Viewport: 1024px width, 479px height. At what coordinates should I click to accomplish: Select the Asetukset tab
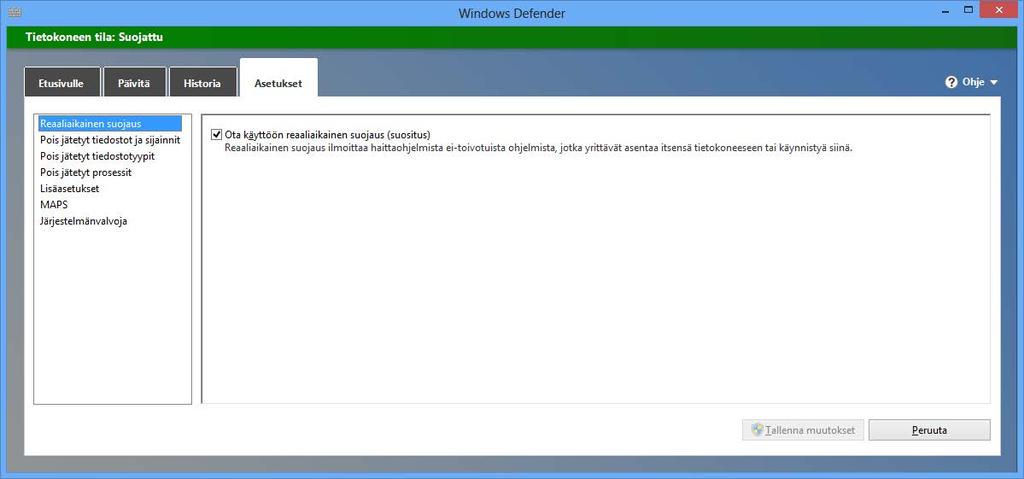279,78
